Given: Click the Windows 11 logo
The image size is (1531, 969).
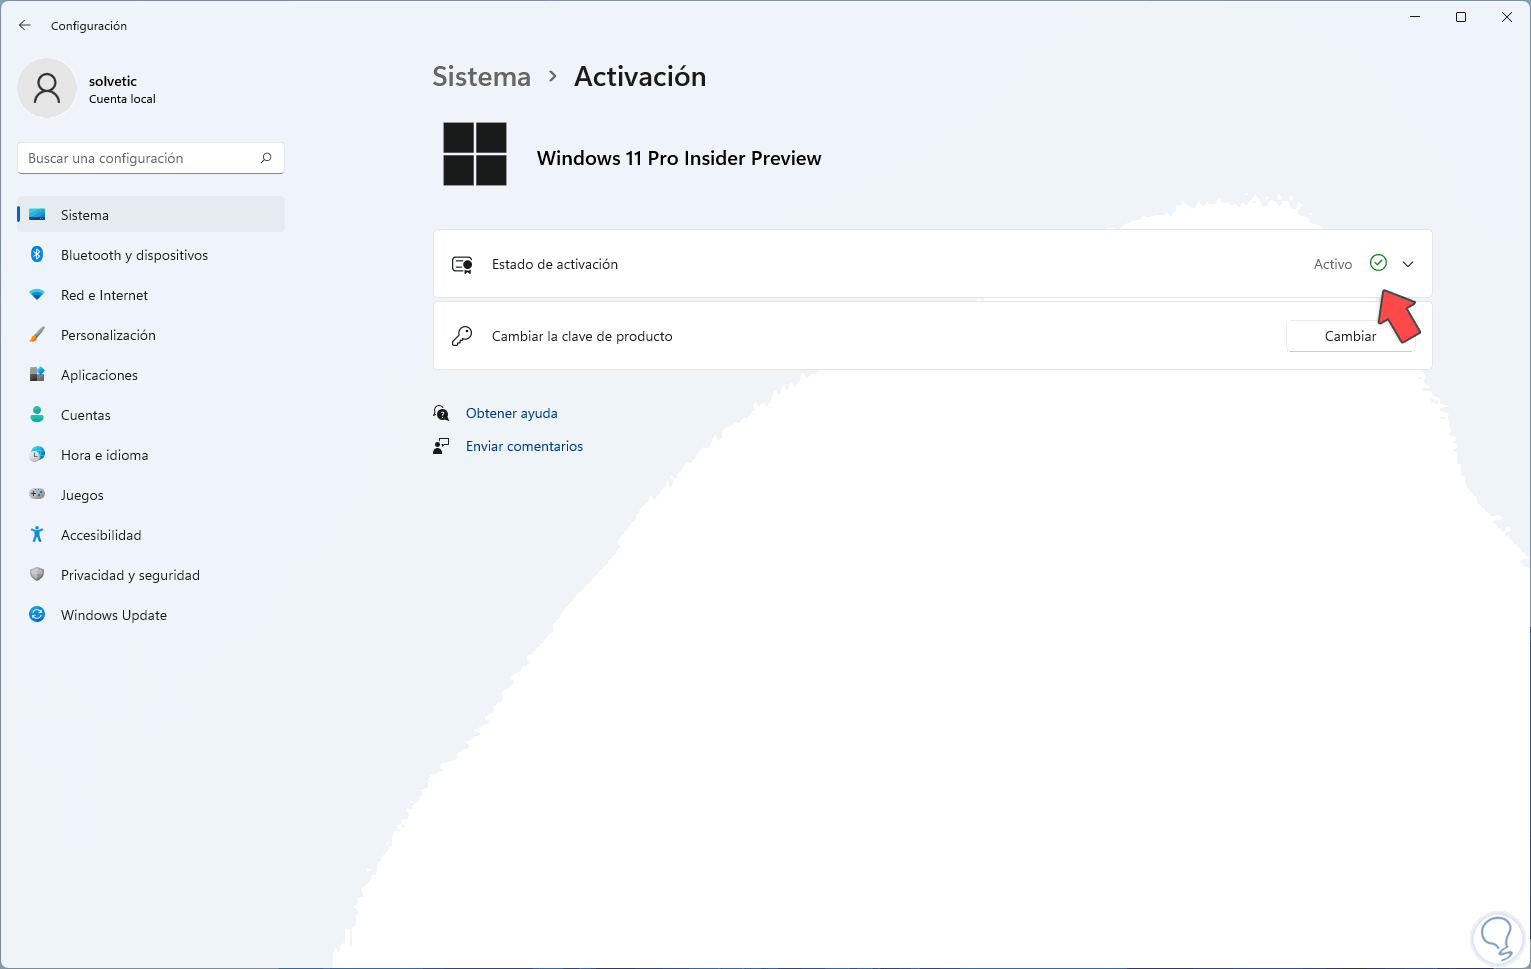Looking at the screenshot, I should tap(475, 154).
